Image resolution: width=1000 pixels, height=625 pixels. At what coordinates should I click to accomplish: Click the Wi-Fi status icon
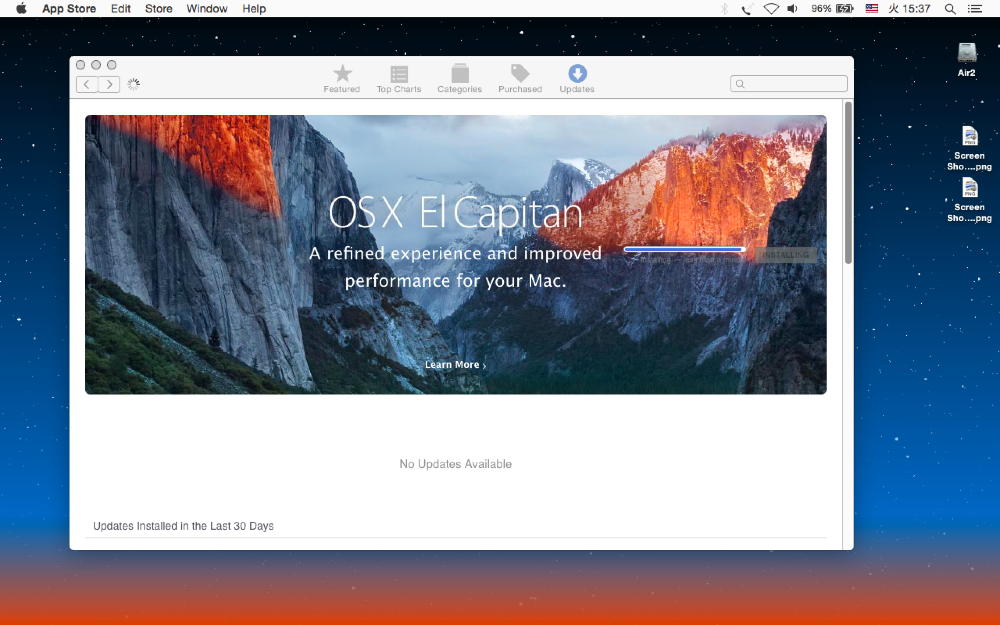[771, 9]
